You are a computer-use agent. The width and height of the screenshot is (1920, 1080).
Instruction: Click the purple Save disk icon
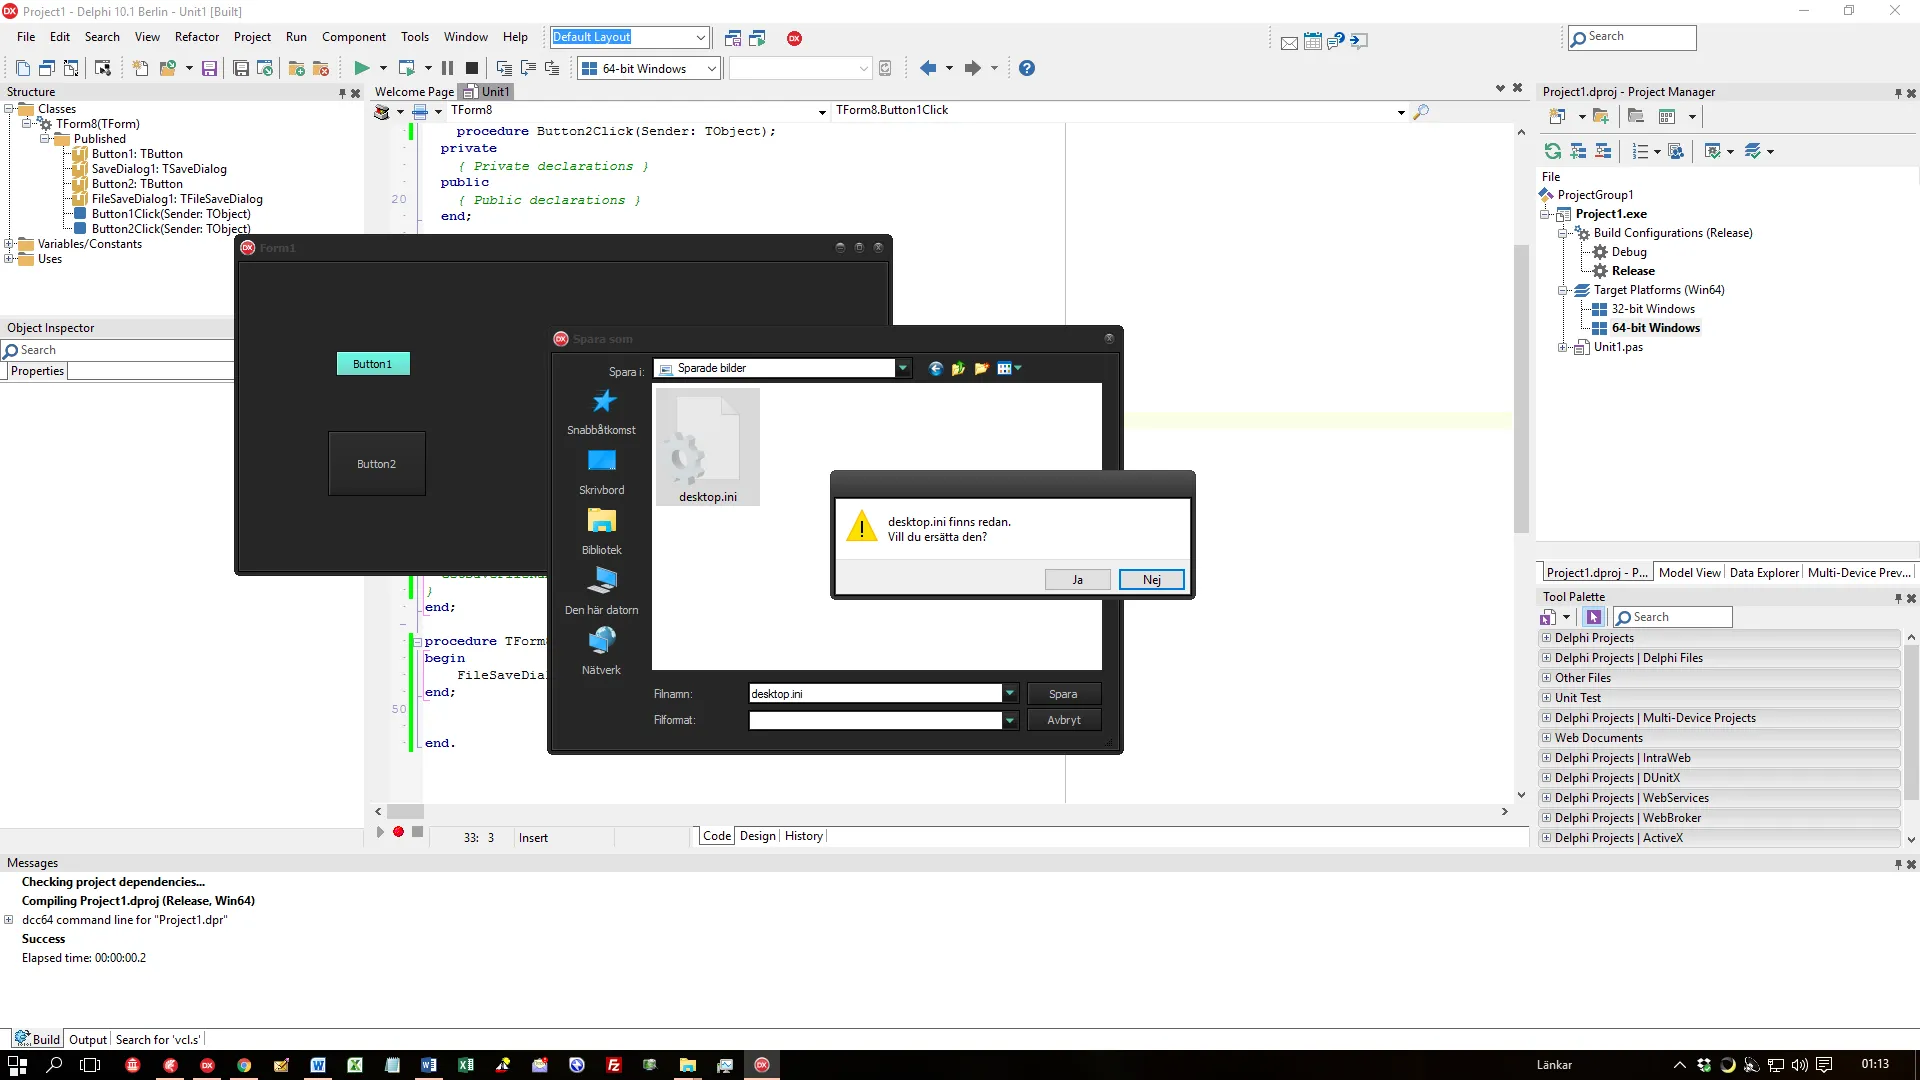pos(209,68)
